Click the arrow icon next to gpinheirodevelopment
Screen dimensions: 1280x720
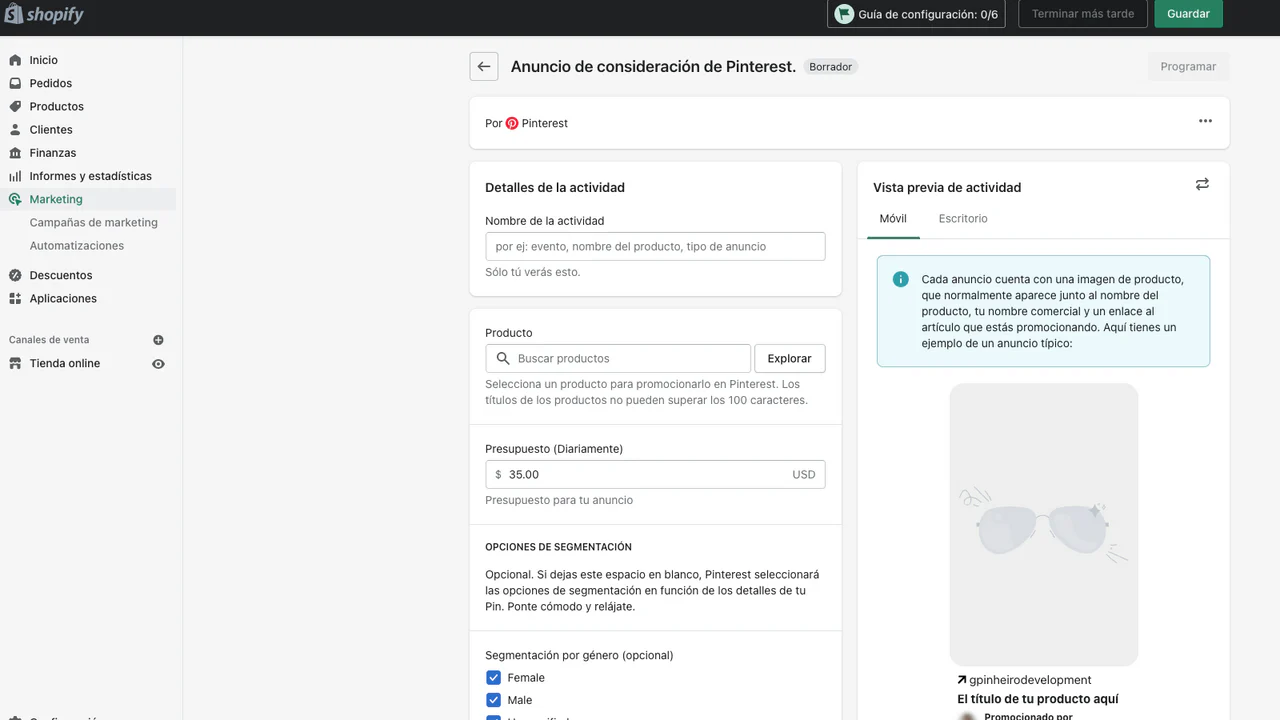click(962, 680)
